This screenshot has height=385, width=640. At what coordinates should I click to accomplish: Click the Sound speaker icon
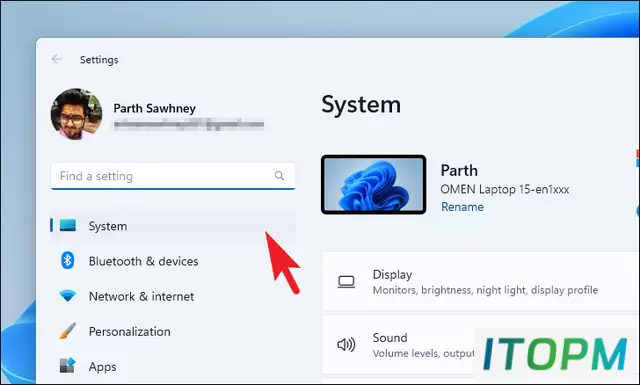[346, 345]
